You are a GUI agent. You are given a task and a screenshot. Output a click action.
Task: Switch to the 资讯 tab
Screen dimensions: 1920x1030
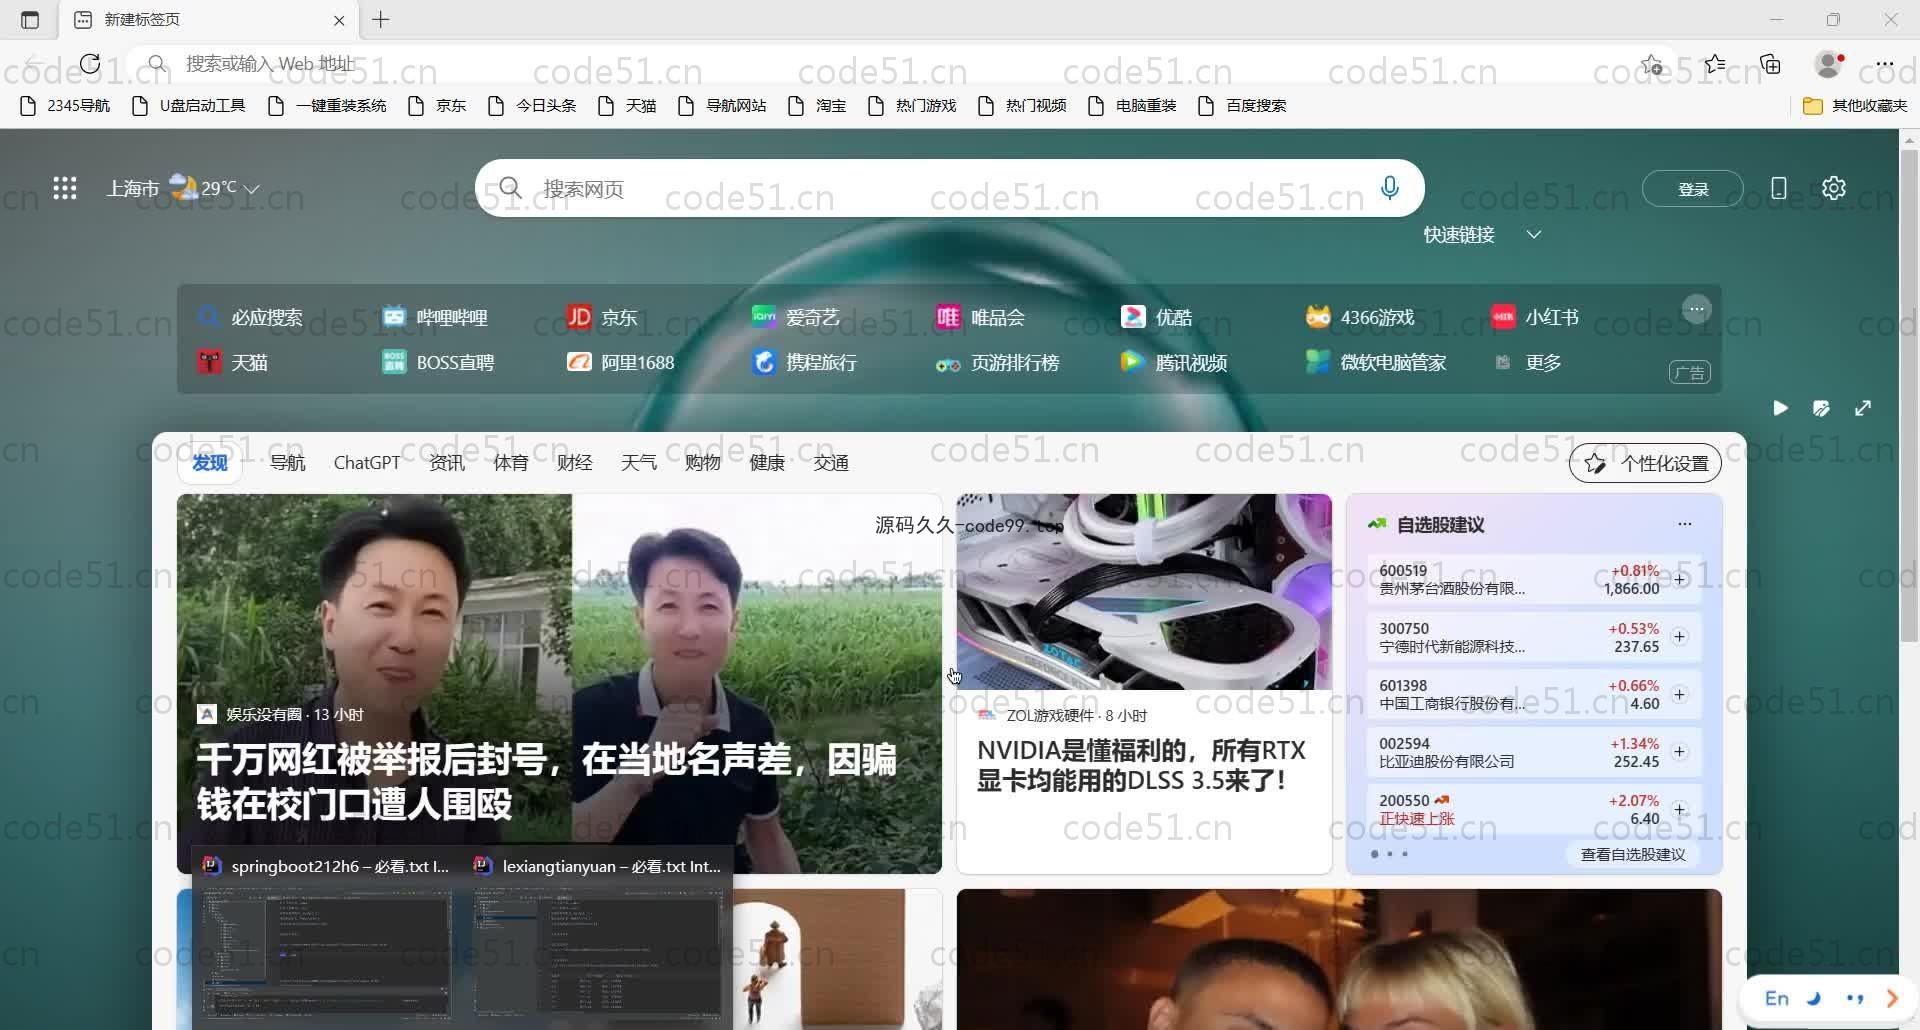(447, 463)
